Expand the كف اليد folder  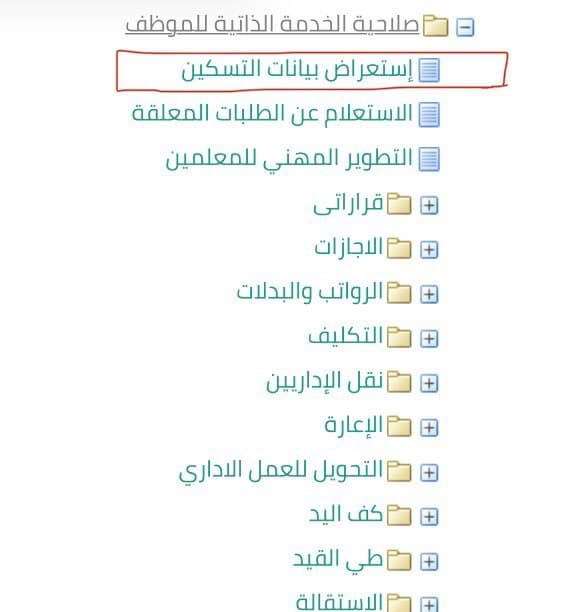pos(429,517)
